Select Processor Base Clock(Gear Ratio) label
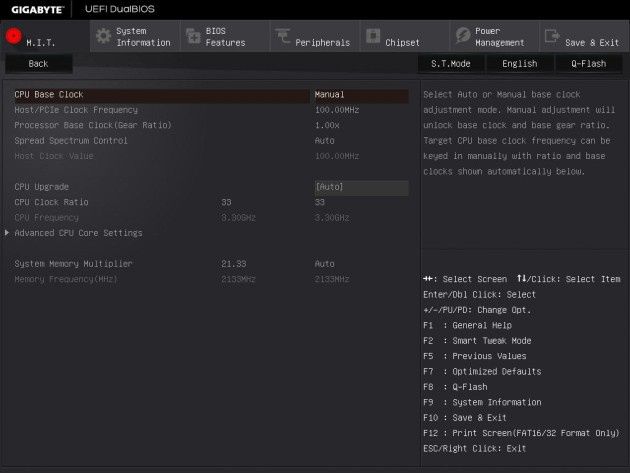This screenshot has width=630, height=473. click(x=93, y=125)
